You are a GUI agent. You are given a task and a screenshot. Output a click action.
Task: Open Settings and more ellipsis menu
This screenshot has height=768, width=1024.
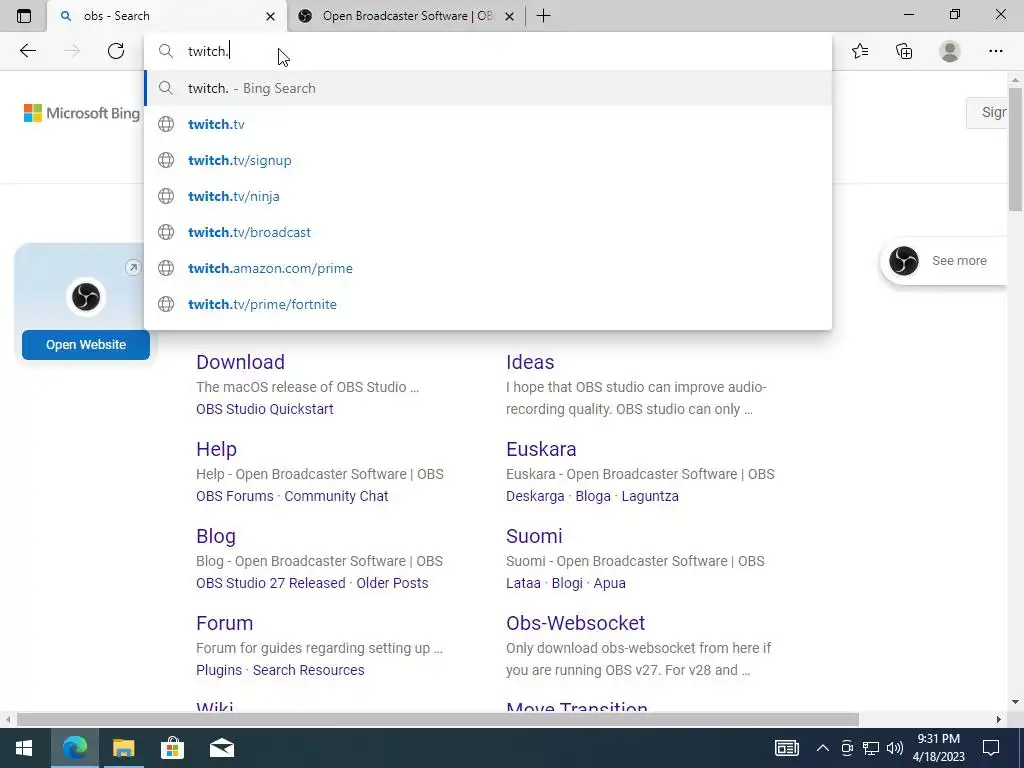point(995,51)
